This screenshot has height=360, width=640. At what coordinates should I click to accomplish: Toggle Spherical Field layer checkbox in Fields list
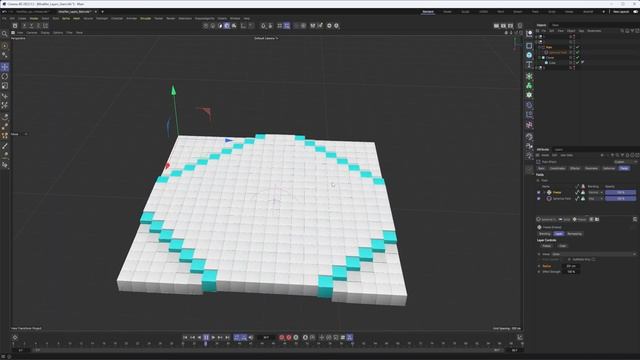(x=538, y=198)
